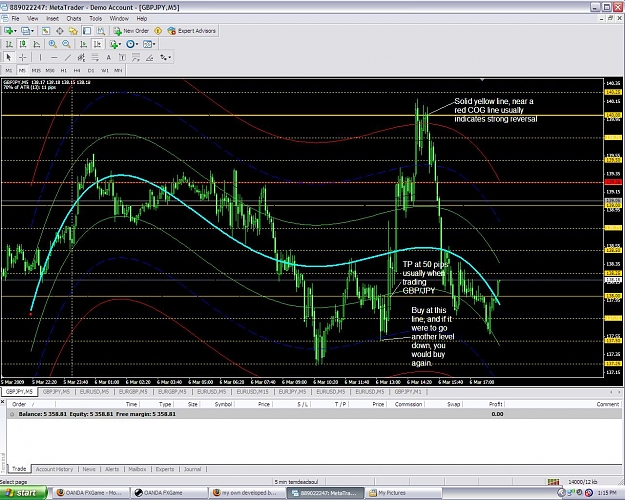Open the Strategy Tester icon
This screenshot has width=625, height=500.
point(100,31)
